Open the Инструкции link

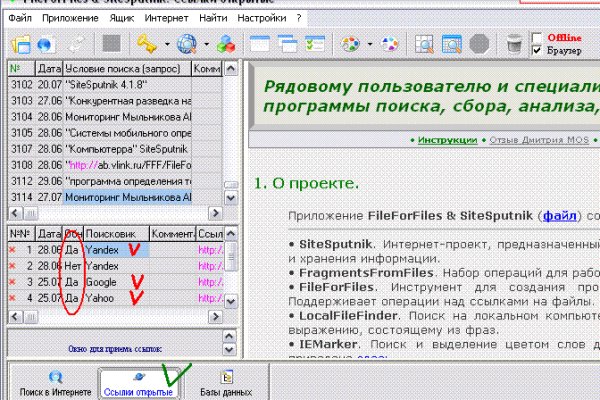[x=447, y=141]
